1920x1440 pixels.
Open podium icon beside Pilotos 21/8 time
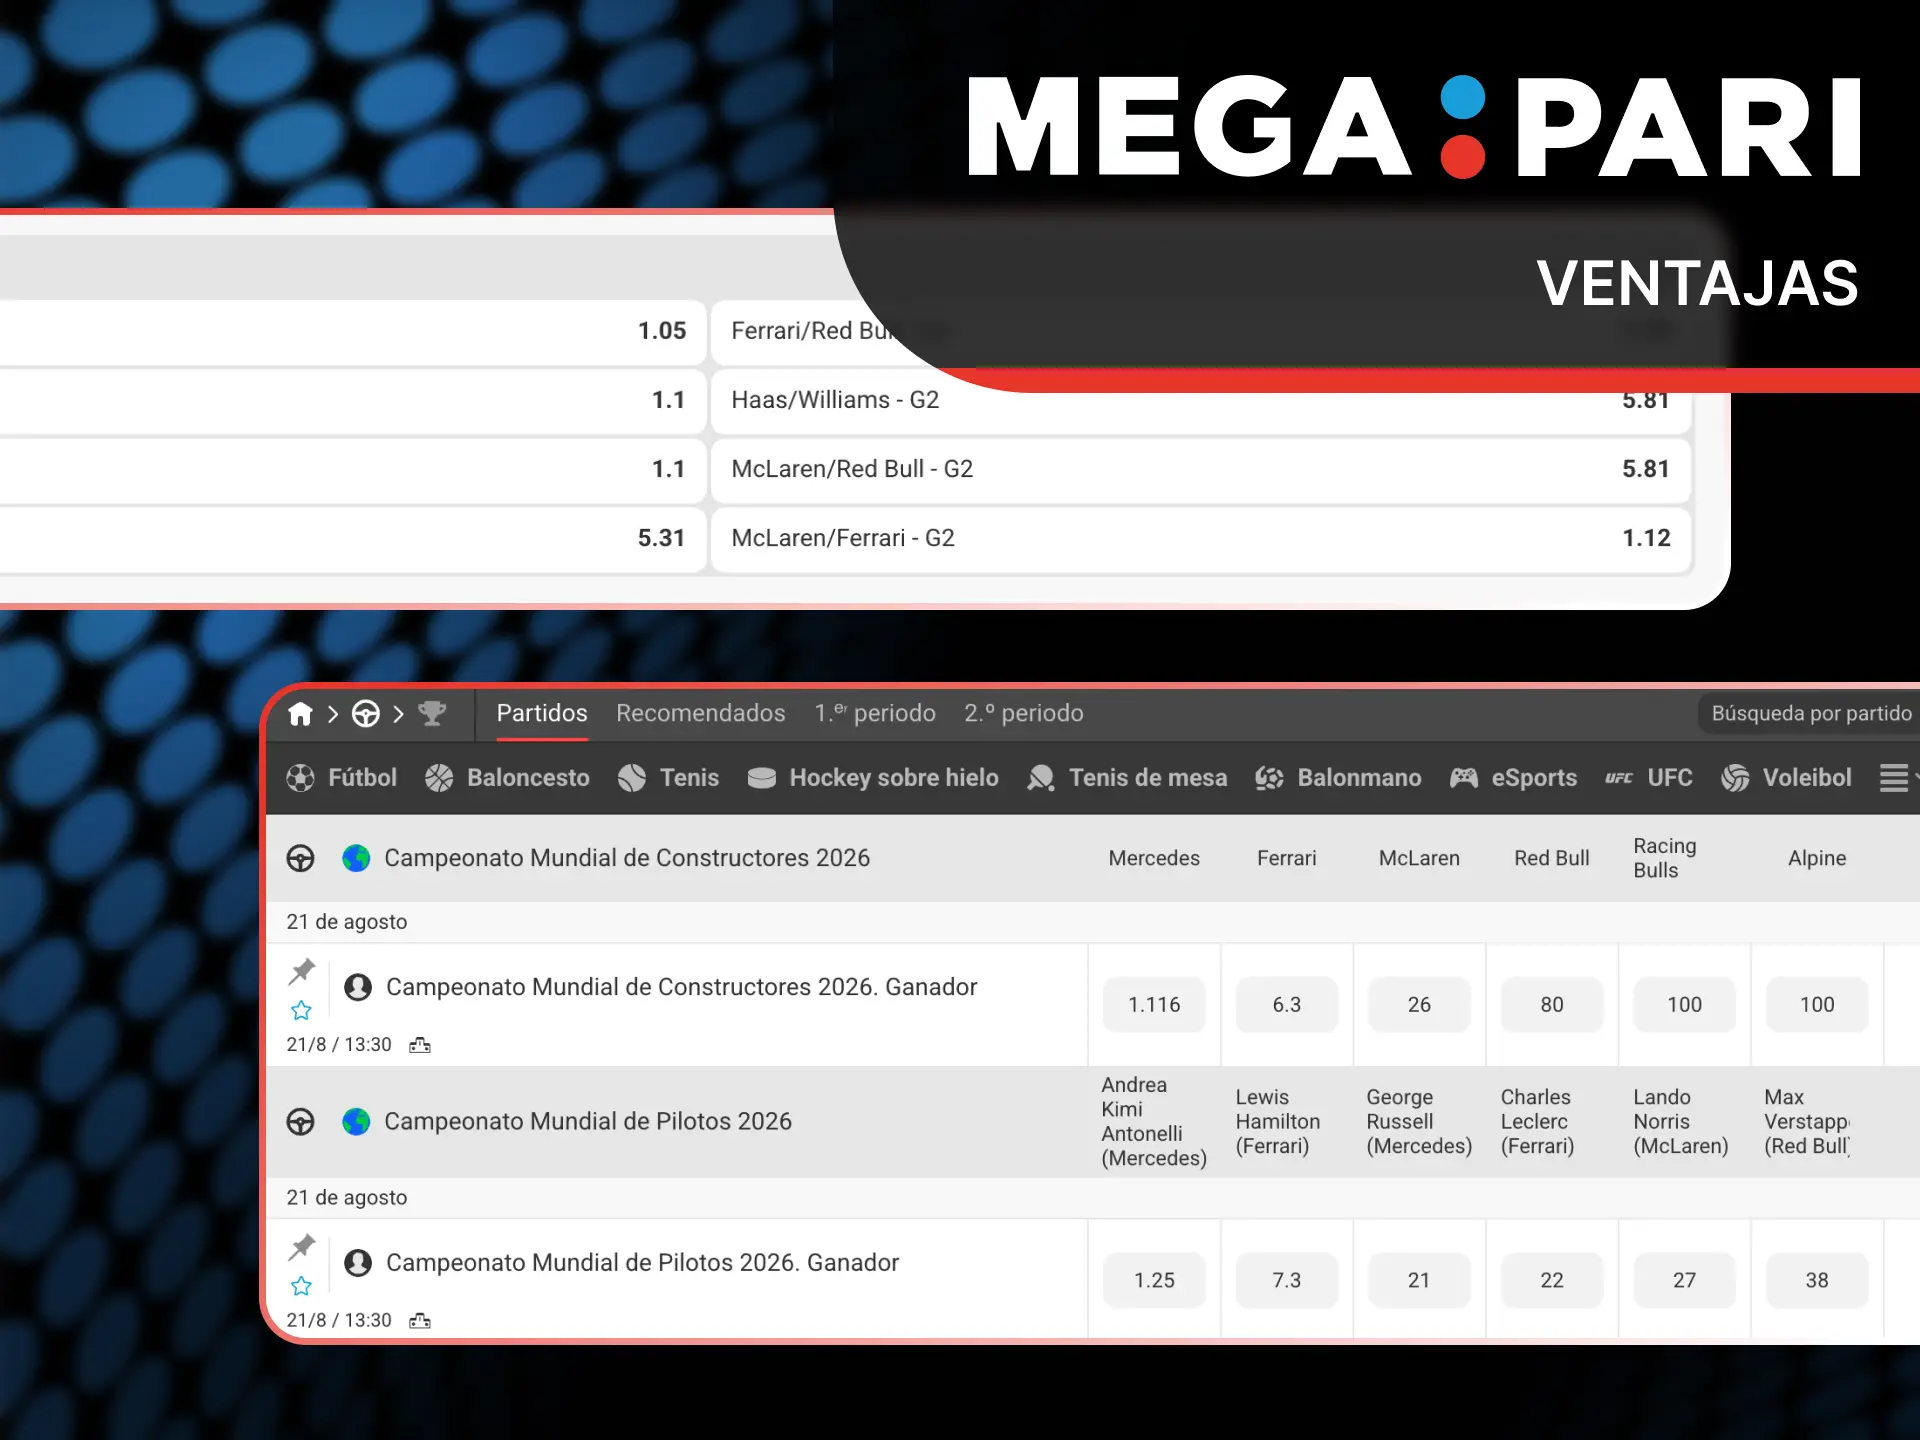tap(420, 1321)
